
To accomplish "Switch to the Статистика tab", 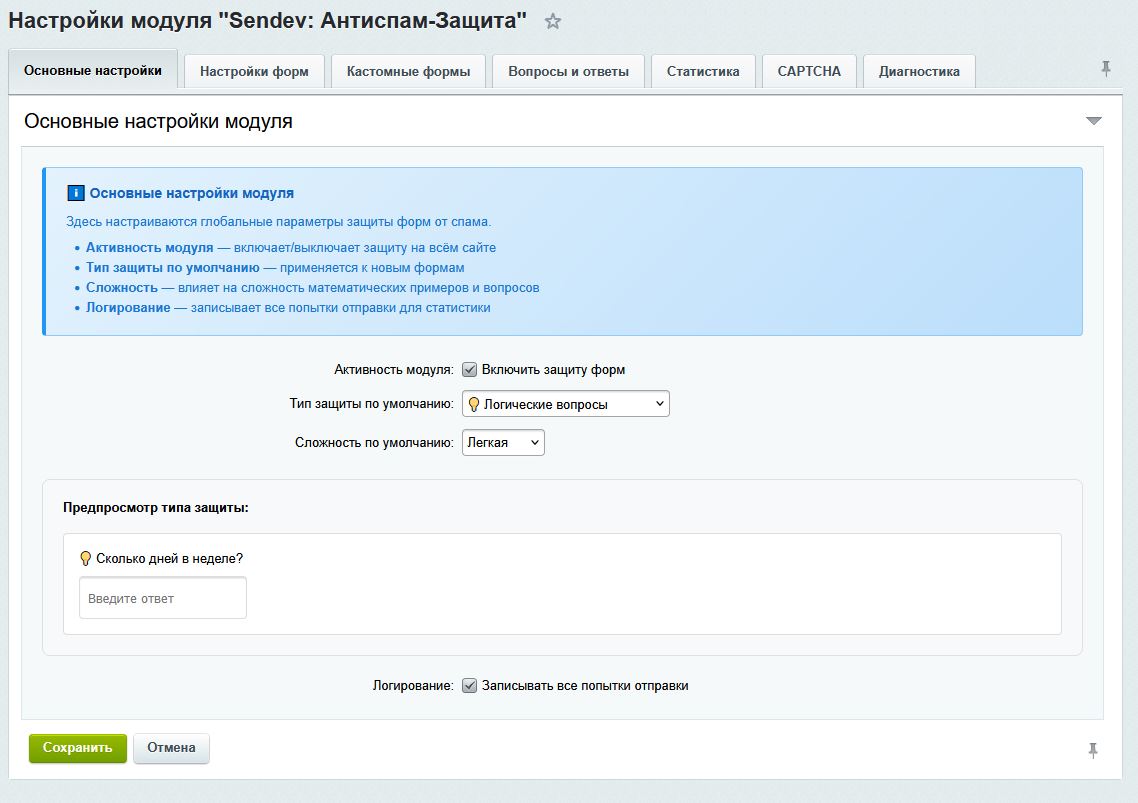I will pyautogui.click(x=703, y=71).
